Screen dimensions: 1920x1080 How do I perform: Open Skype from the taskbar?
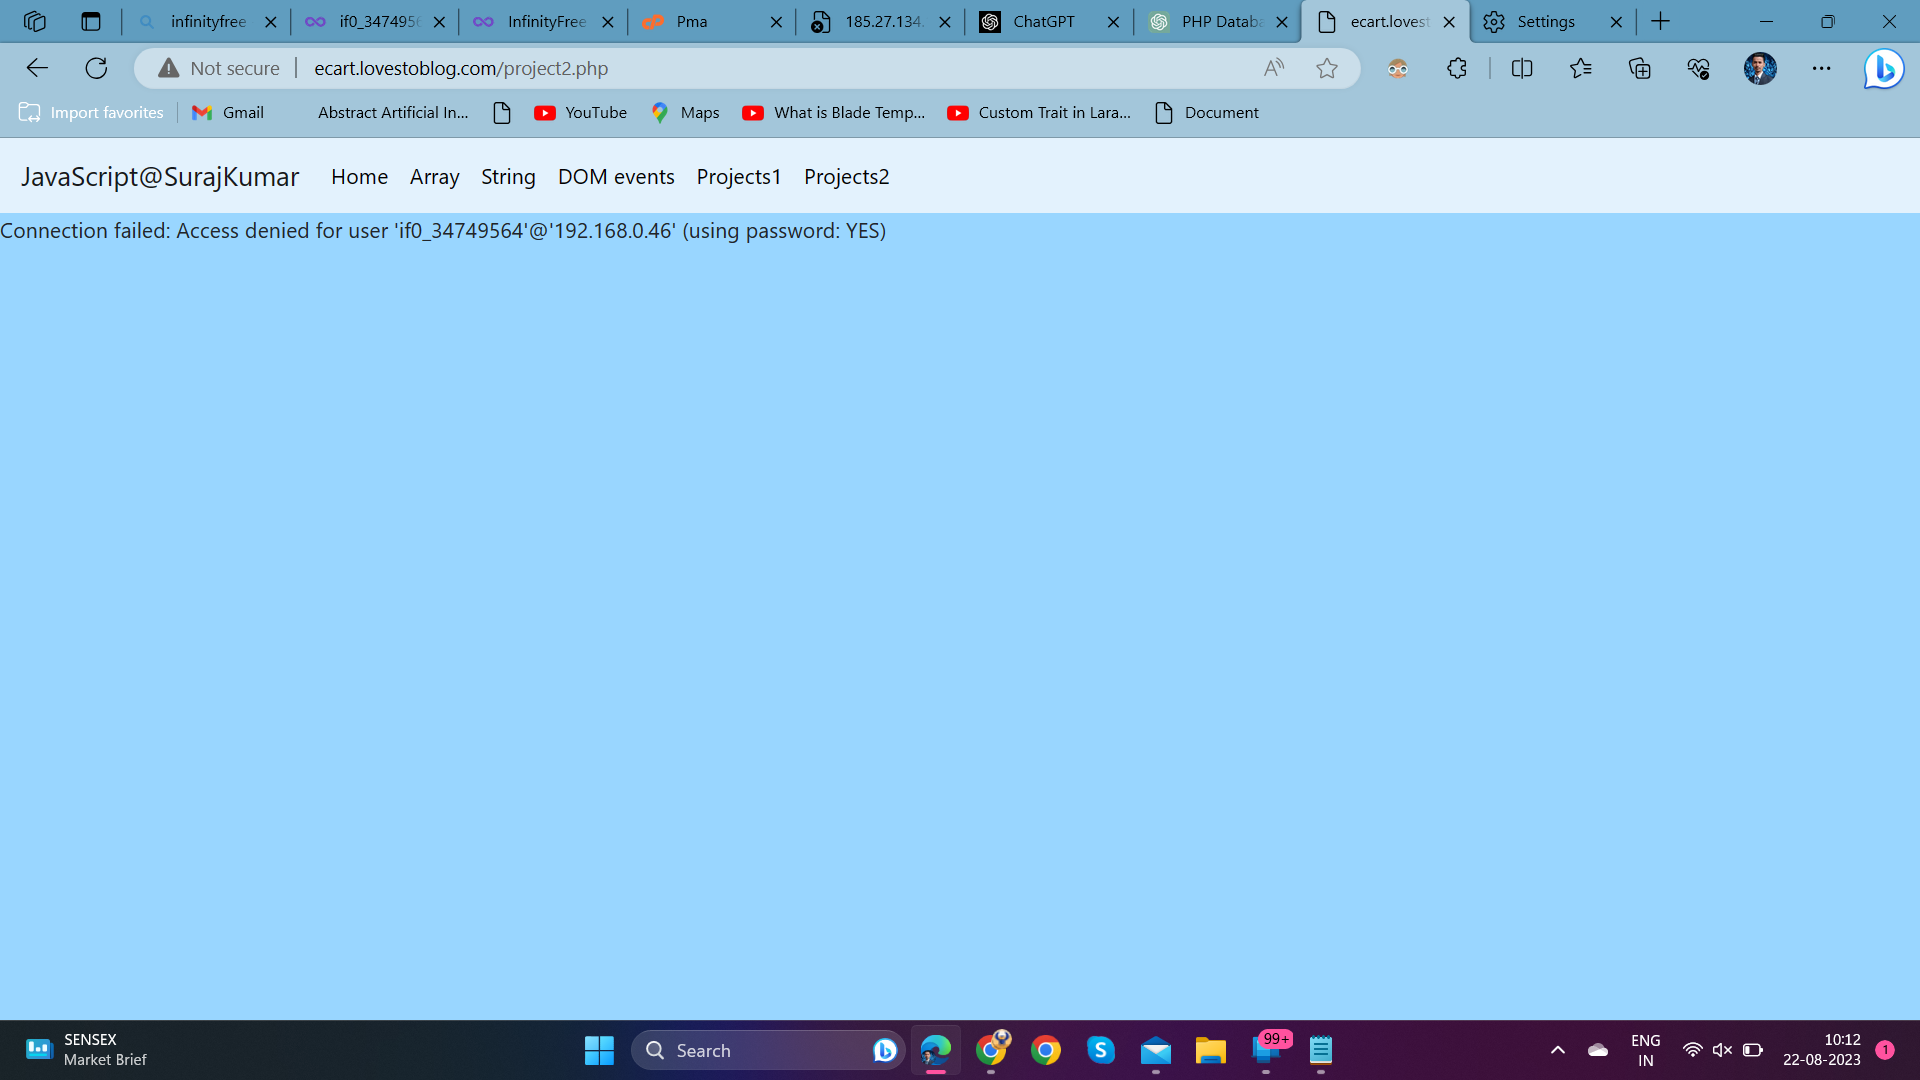pos(1100,1050)
